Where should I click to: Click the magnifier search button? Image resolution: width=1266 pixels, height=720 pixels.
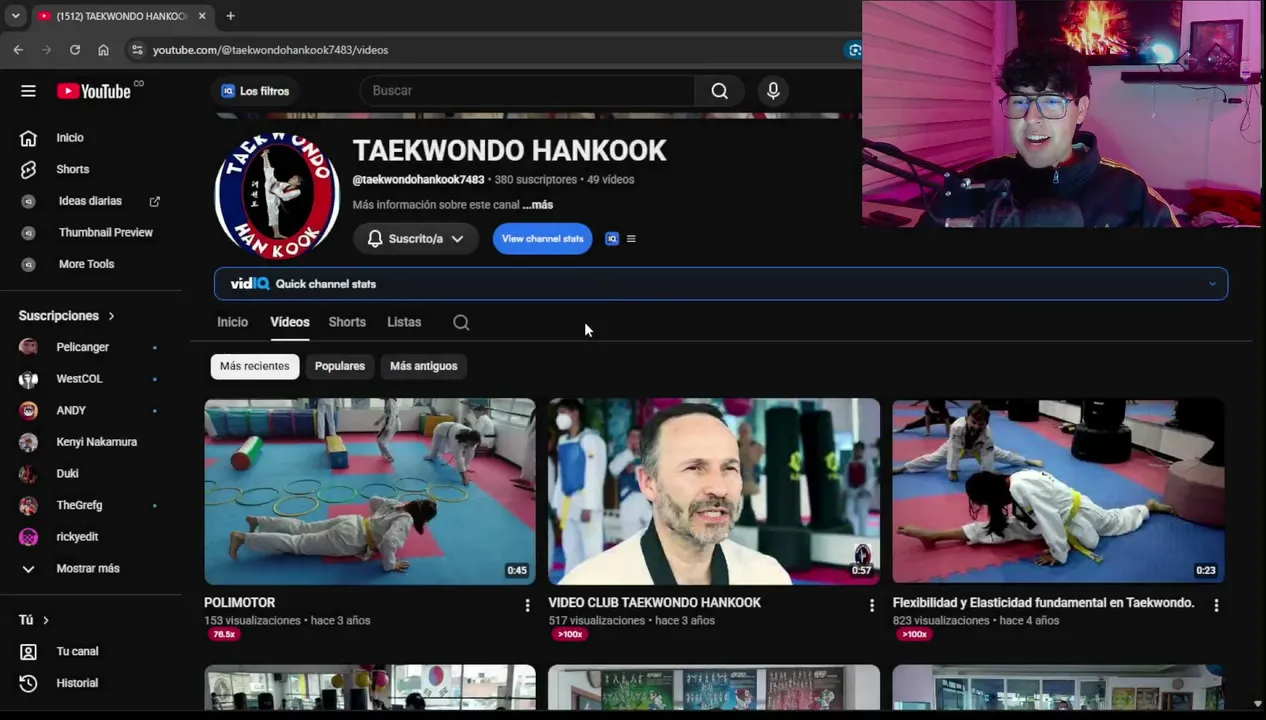tap(719, 91)
